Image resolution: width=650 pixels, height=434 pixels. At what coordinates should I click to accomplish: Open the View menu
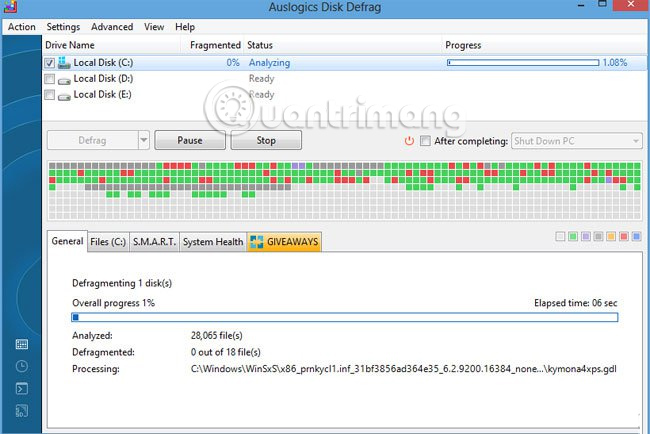(x=154, y=27)
